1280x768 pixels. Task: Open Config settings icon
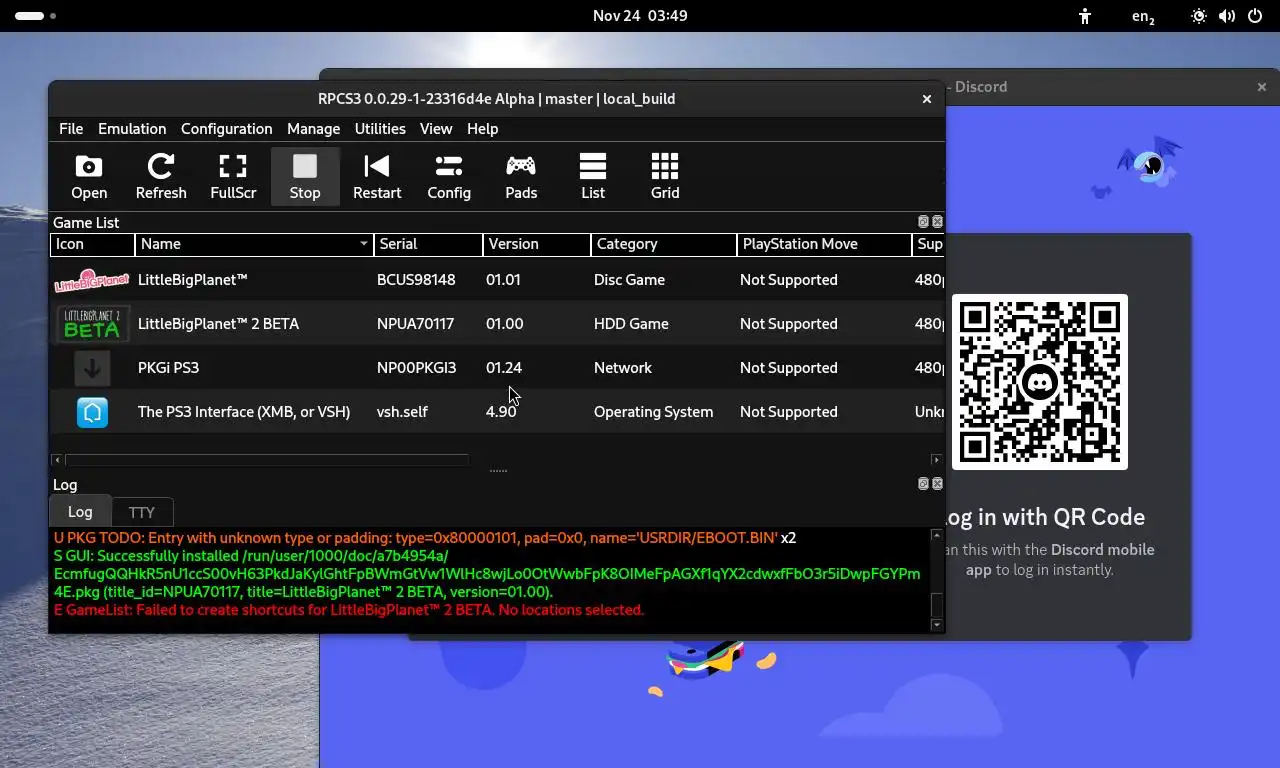pos(449,177)
